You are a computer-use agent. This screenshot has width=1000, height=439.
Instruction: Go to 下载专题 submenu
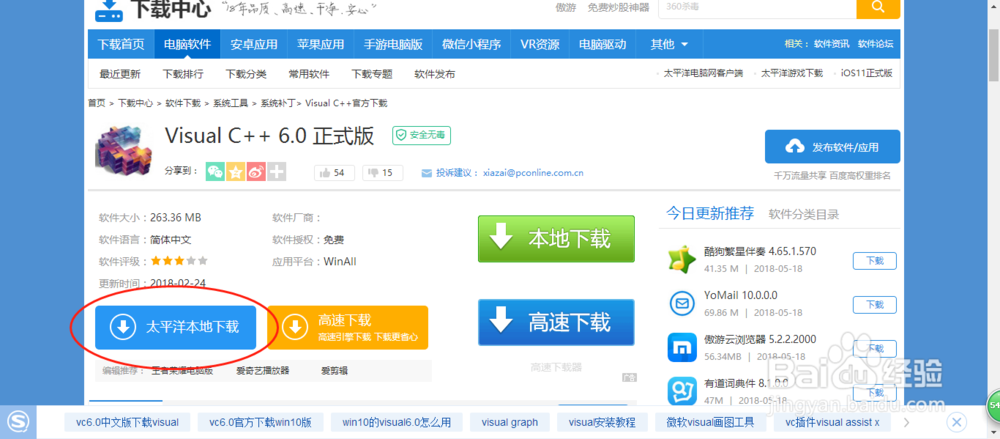pos(372,74)
